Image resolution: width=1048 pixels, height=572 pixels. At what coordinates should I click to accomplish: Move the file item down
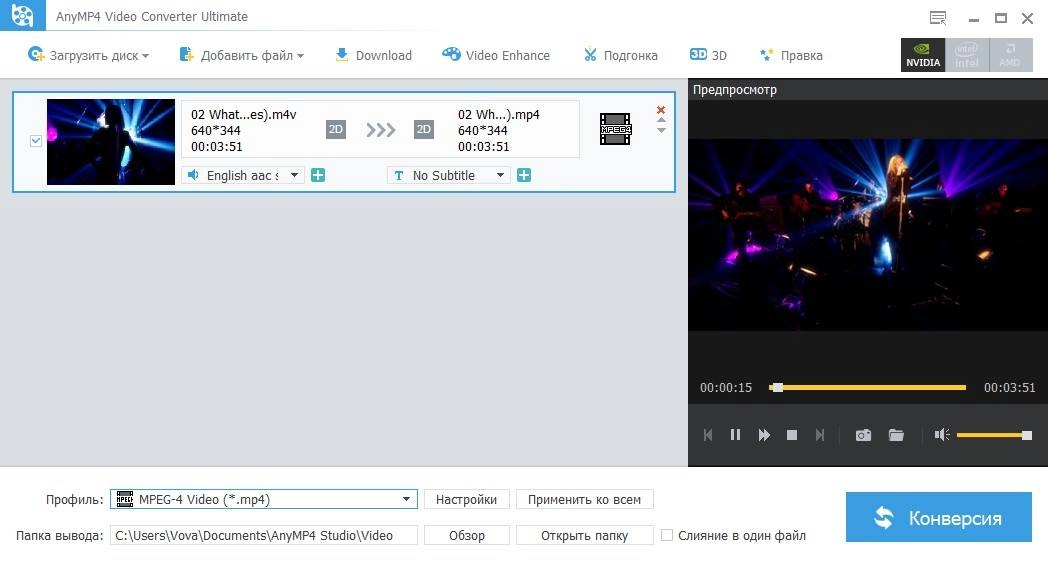tap(661, 130)
